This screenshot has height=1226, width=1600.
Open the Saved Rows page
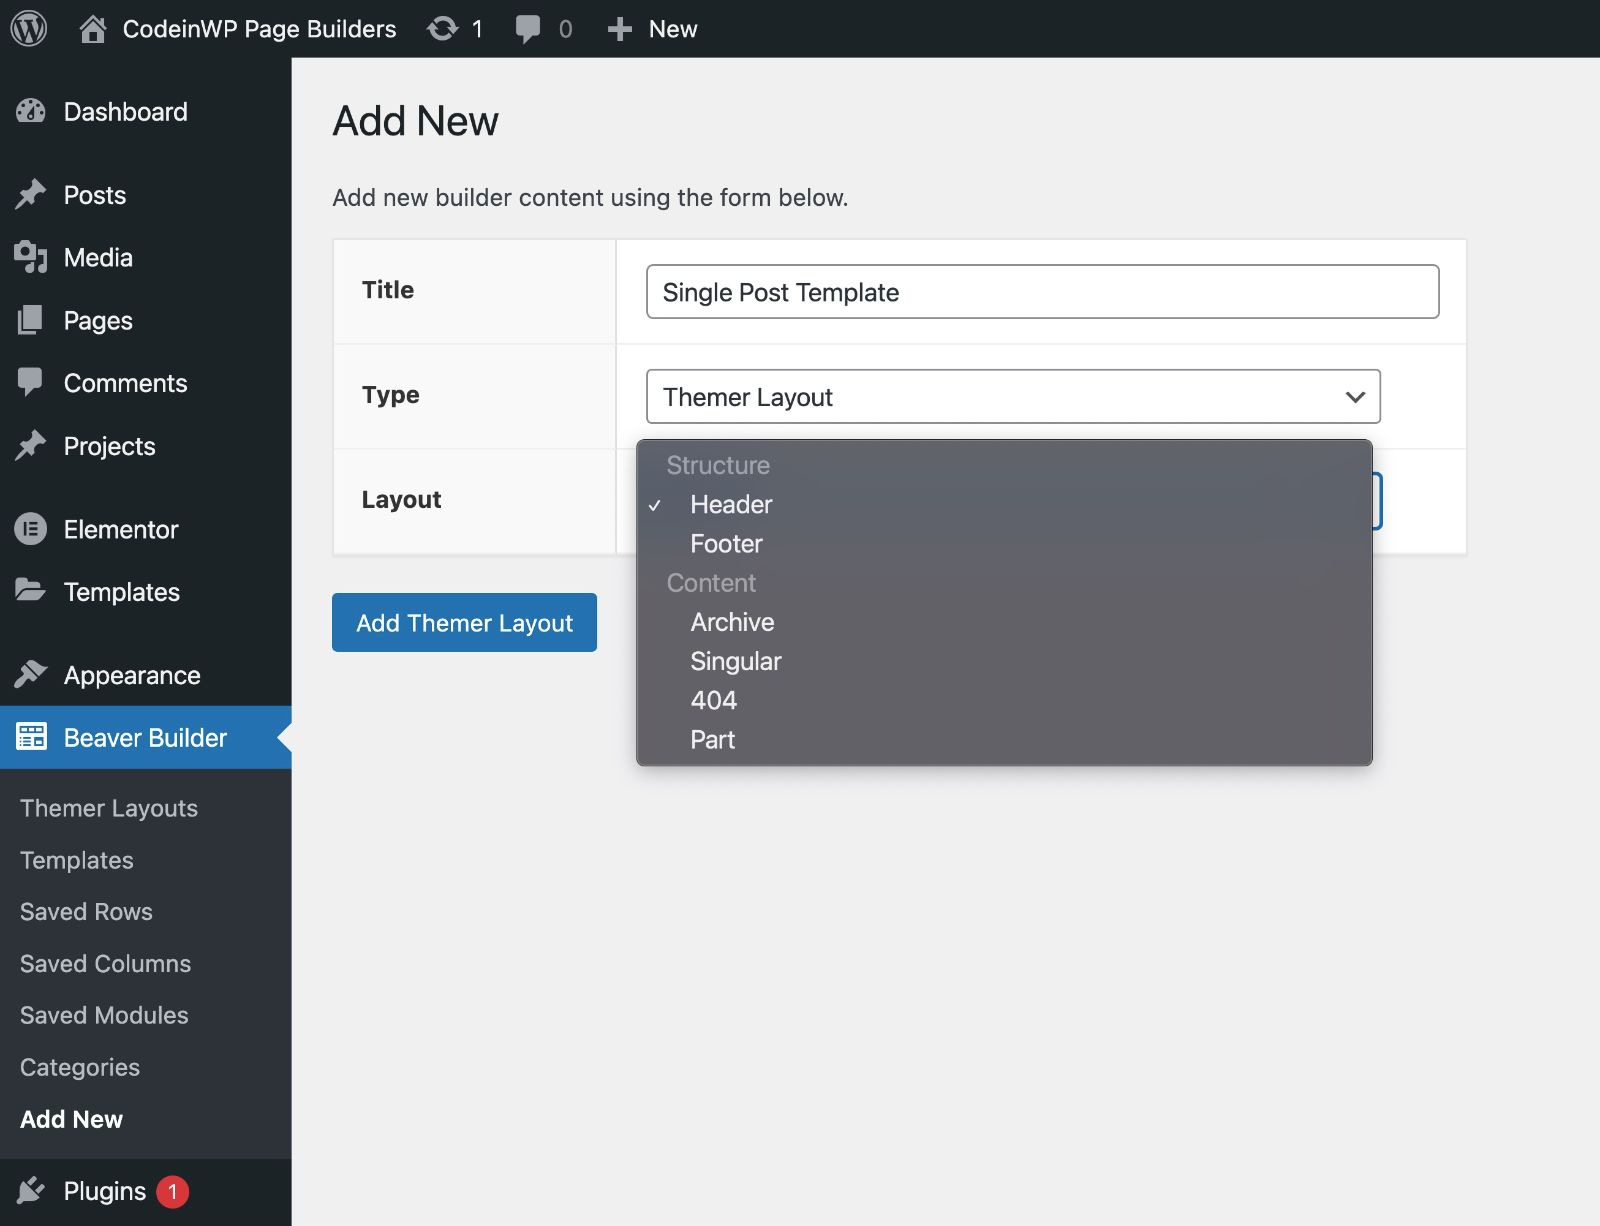[85, 911]
